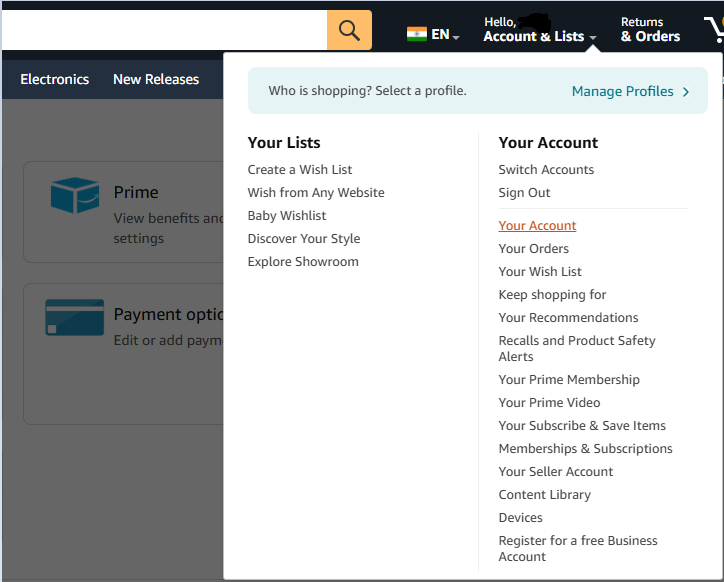The height and width of the screenshot is (582, 724).
Task: Click the Payment options card title
Action: pyautogui.click(x=168, y=315)
